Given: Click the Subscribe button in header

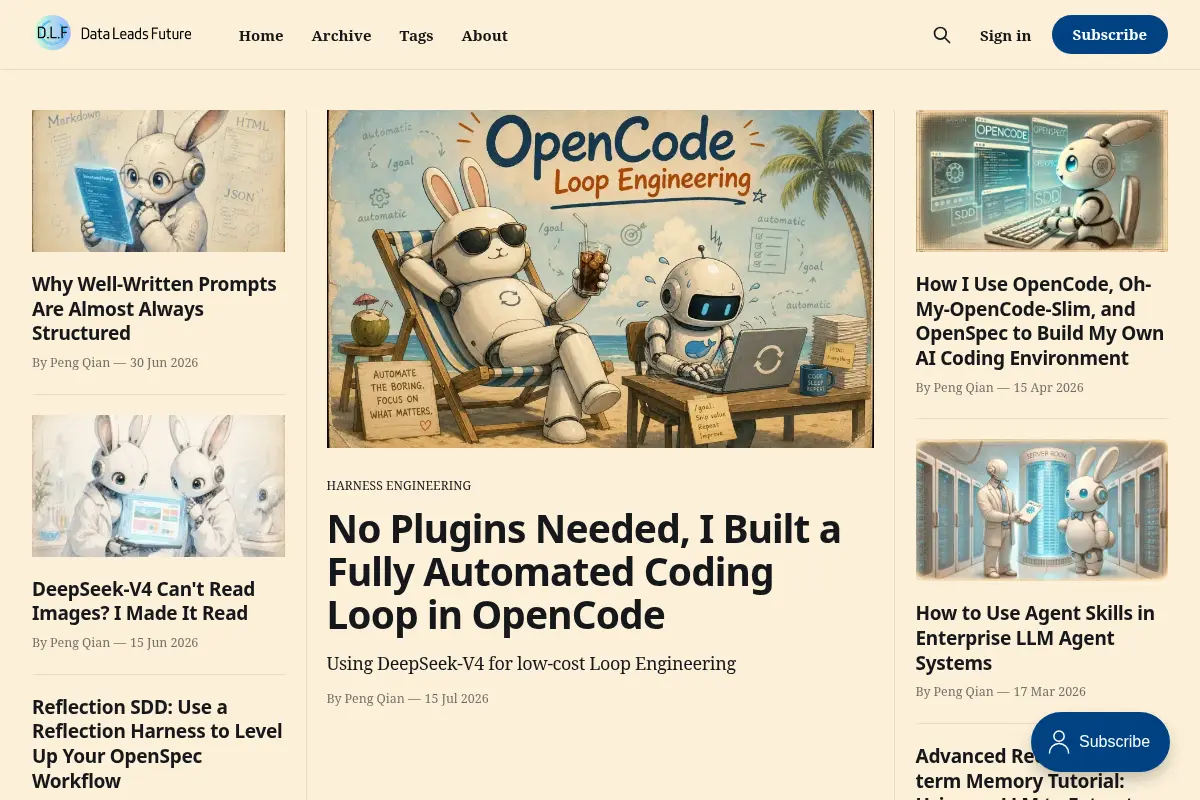Looking at the screenshot, I should (1109, 35).
